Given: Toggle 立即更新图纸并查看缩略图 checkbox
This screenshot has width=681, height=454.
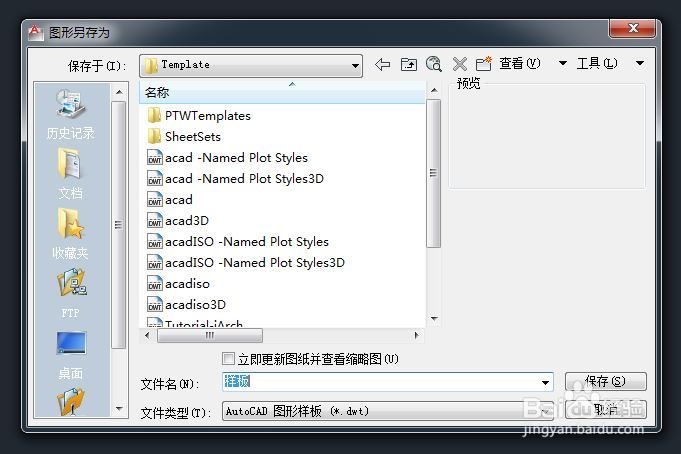Looking at the screenshot, I should (228, 359).
